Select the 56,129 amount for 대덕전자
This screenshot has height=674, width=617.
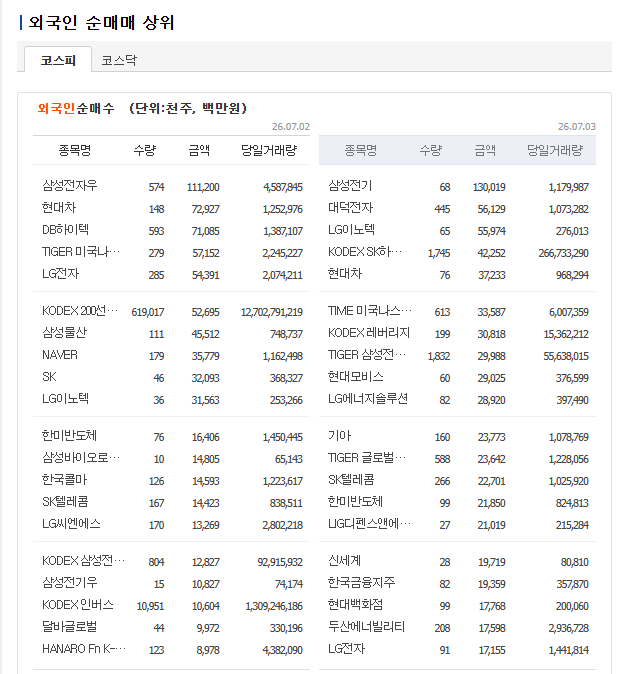tap(491, 209)
